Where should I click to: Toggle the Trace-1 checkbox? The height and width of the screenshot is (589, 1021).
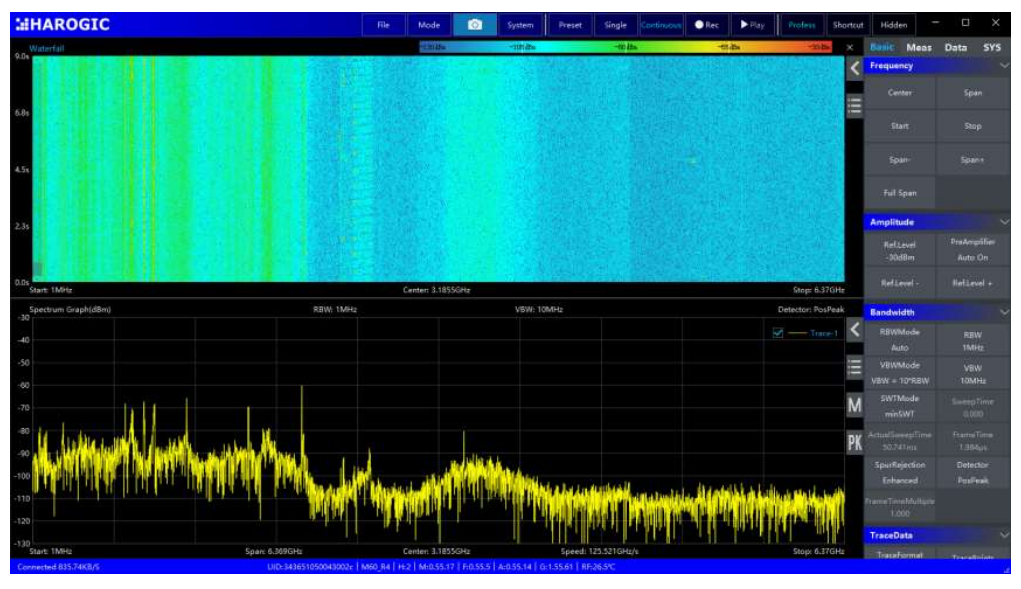click(x=777, y=333)
